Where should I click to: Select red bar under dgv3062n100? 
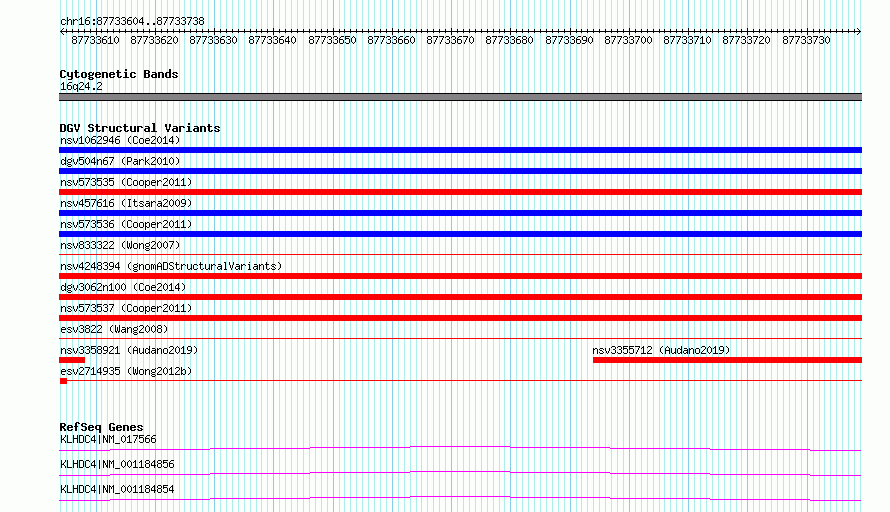(460, 297)
